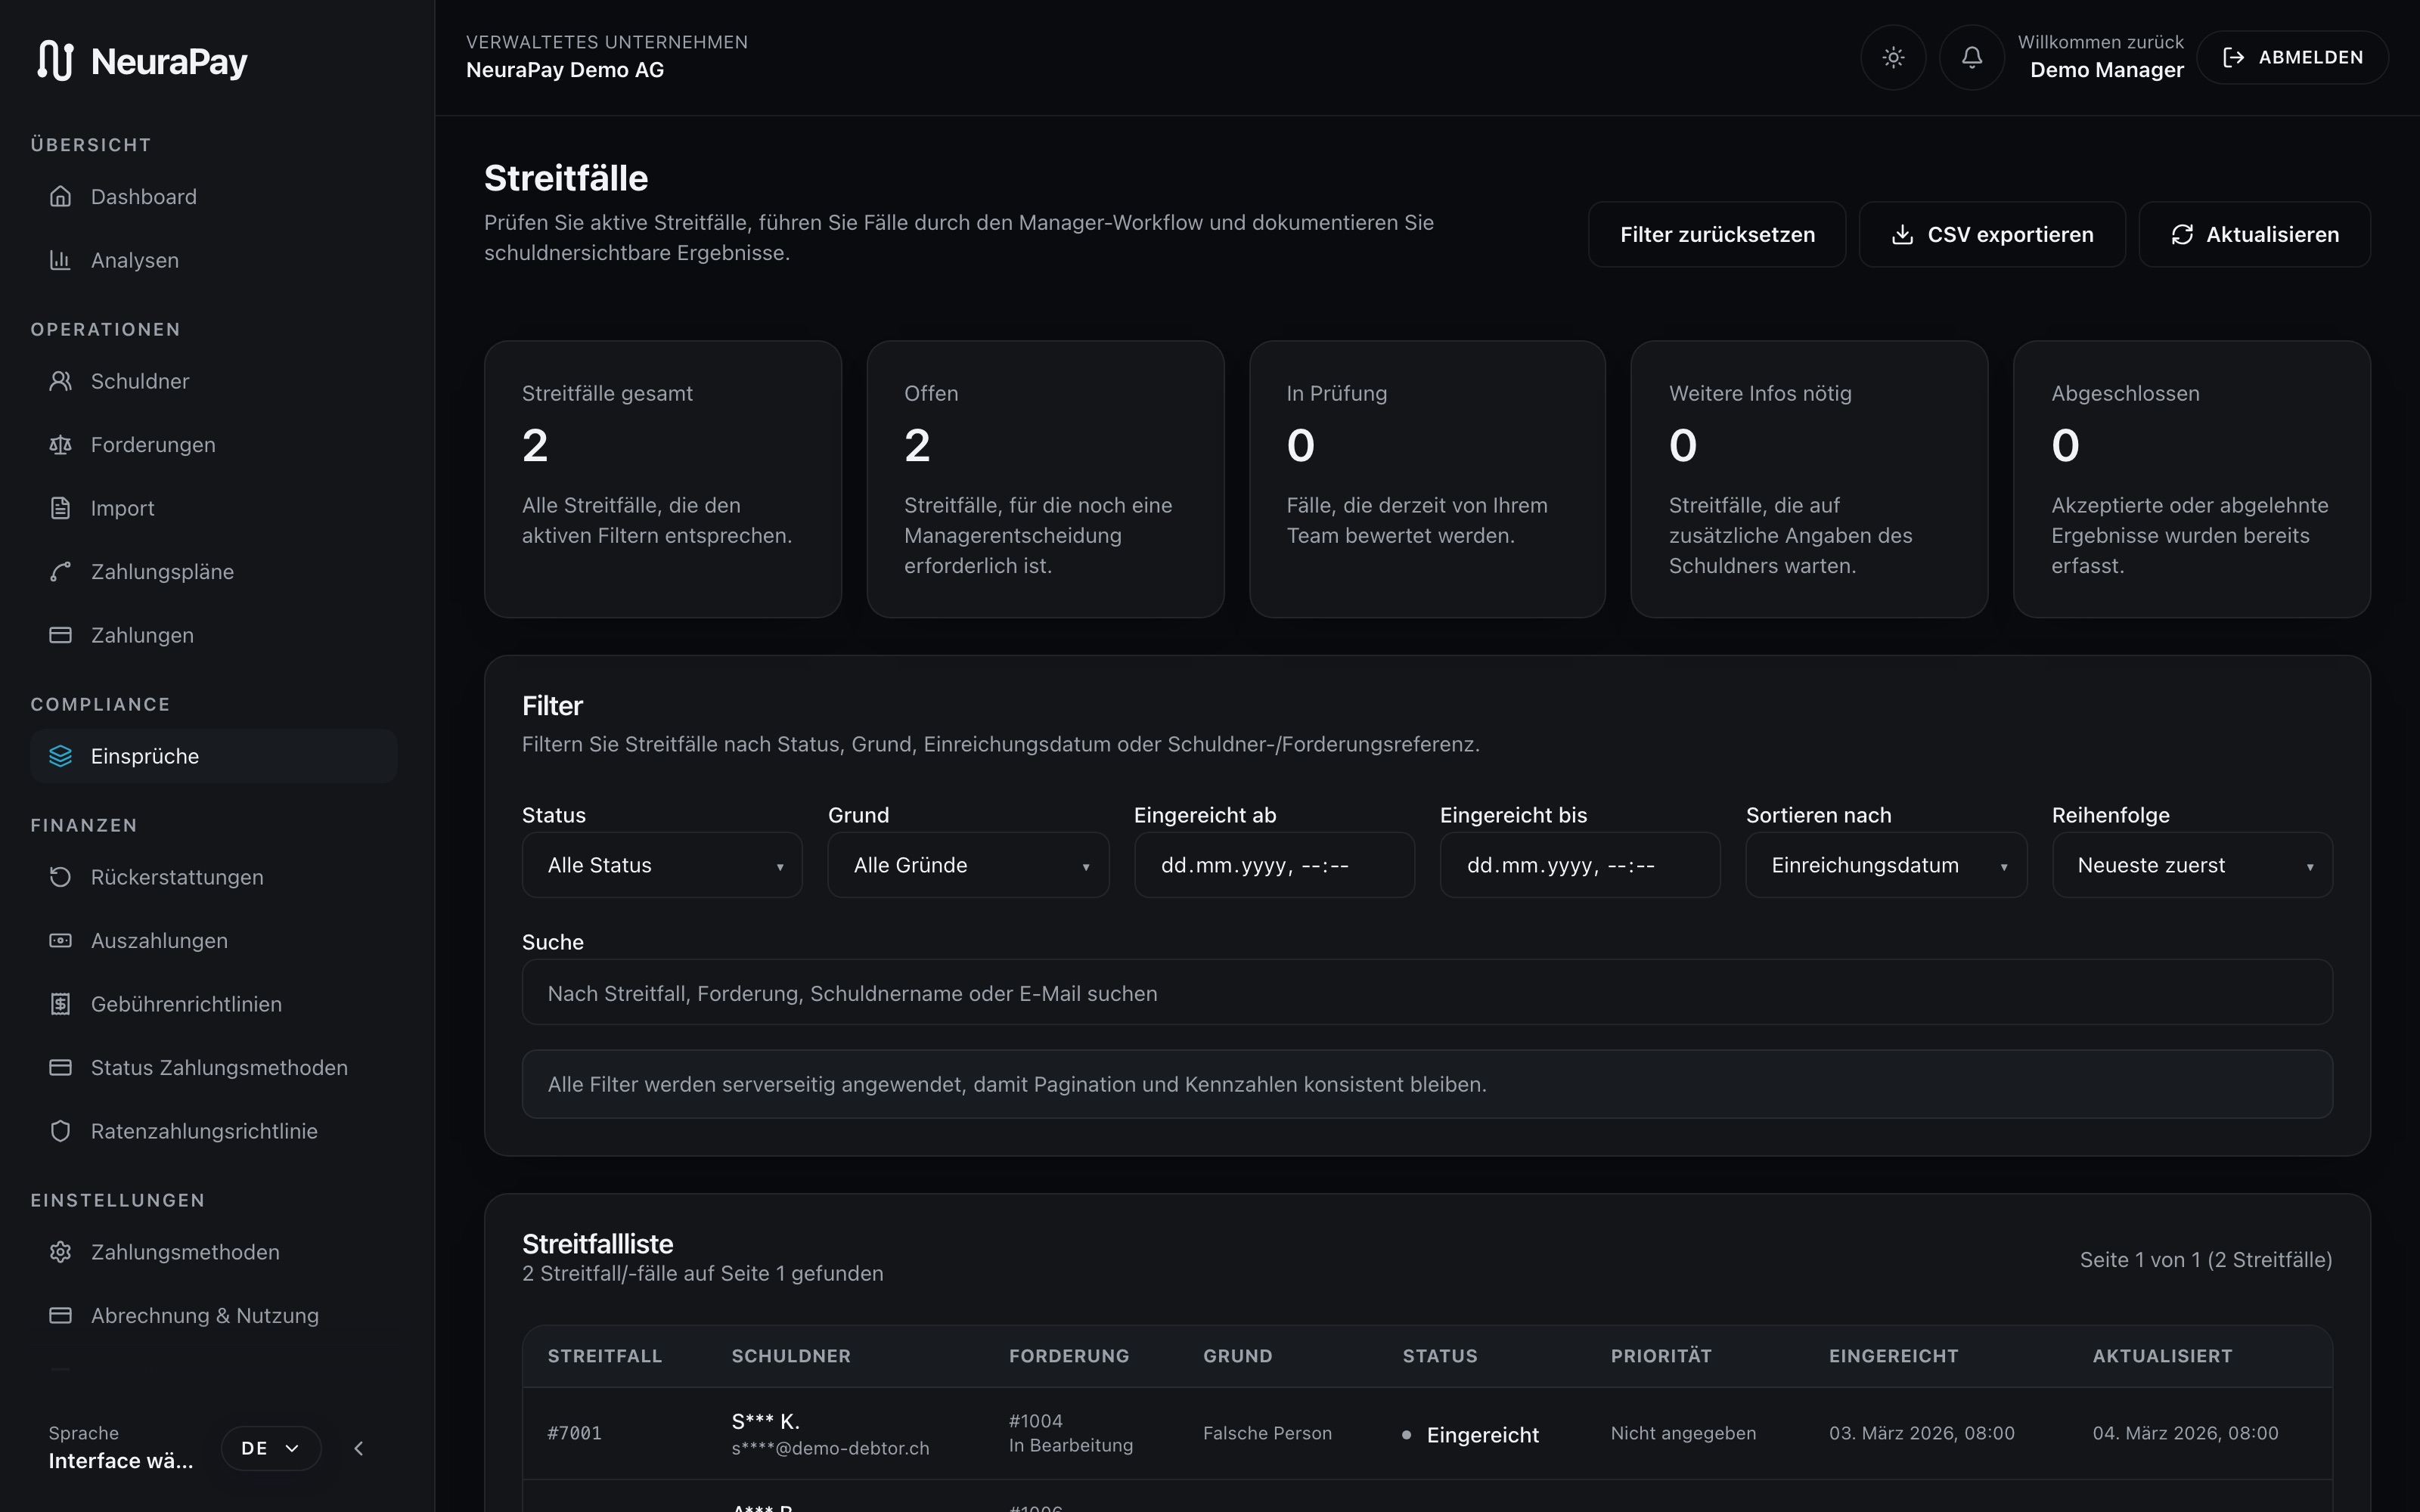Click the Priorität column header
The height and width of the screenshot is (1512, 2420).
coord(1661,1356)
